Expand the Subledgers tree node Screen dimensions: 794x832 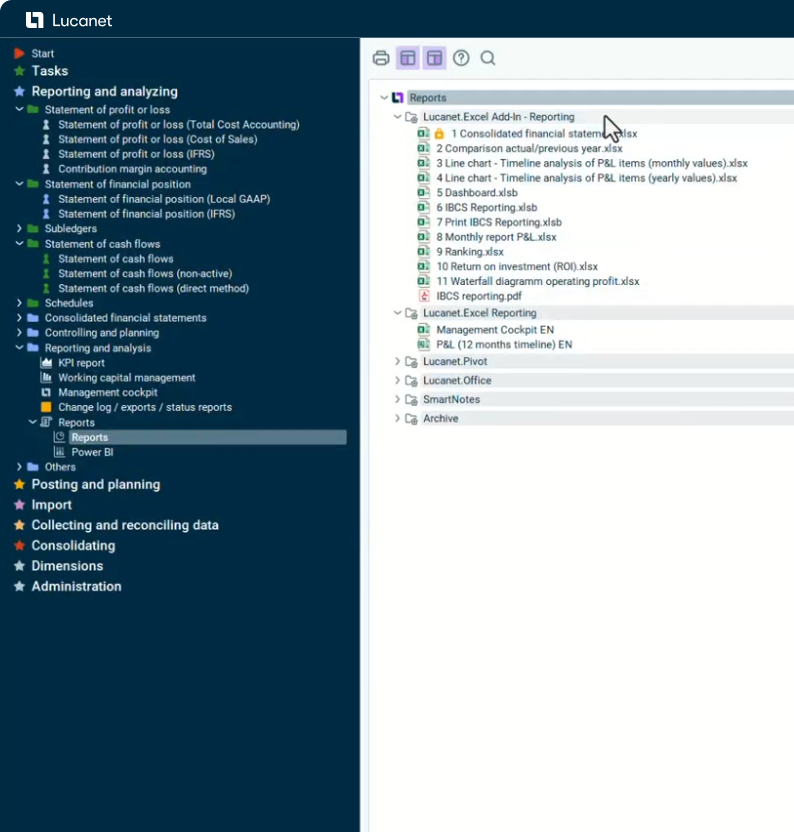click(x=19, y=229)
